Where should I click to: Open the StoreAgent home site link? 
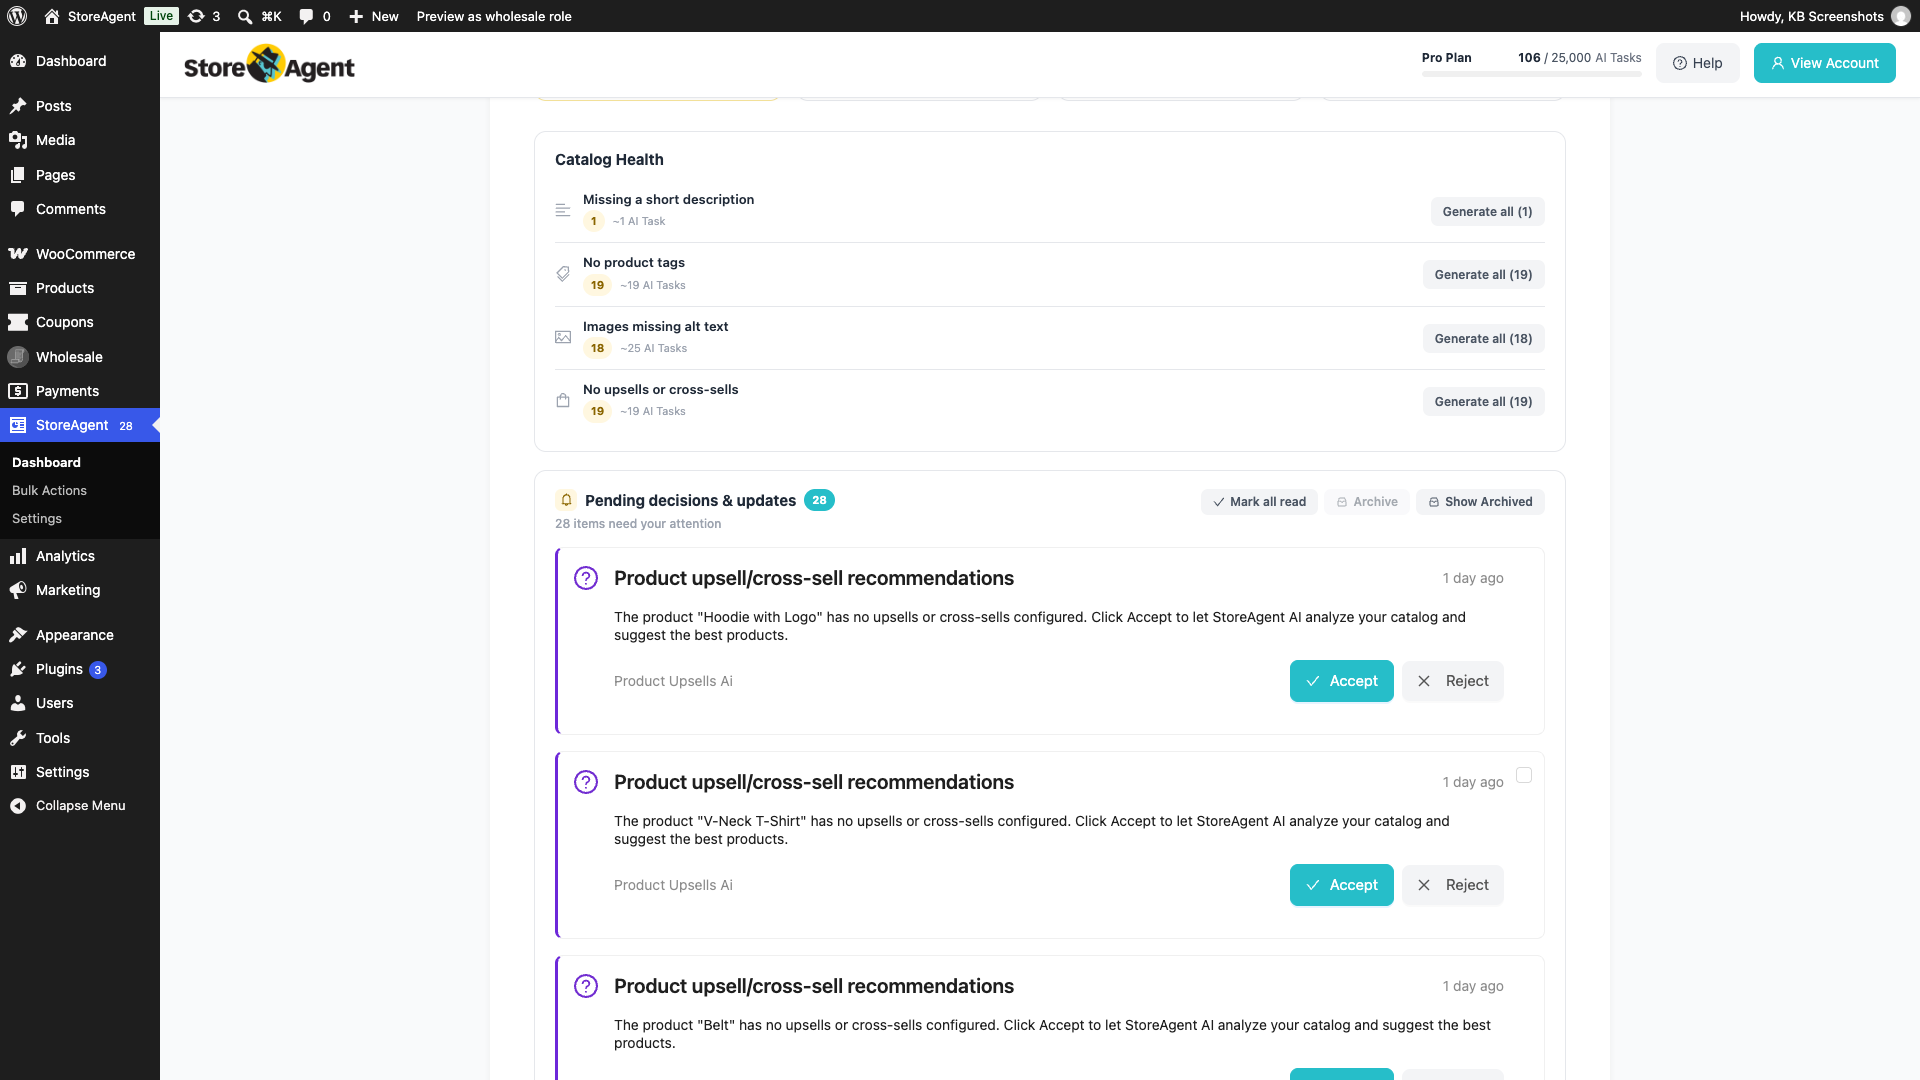90,16
